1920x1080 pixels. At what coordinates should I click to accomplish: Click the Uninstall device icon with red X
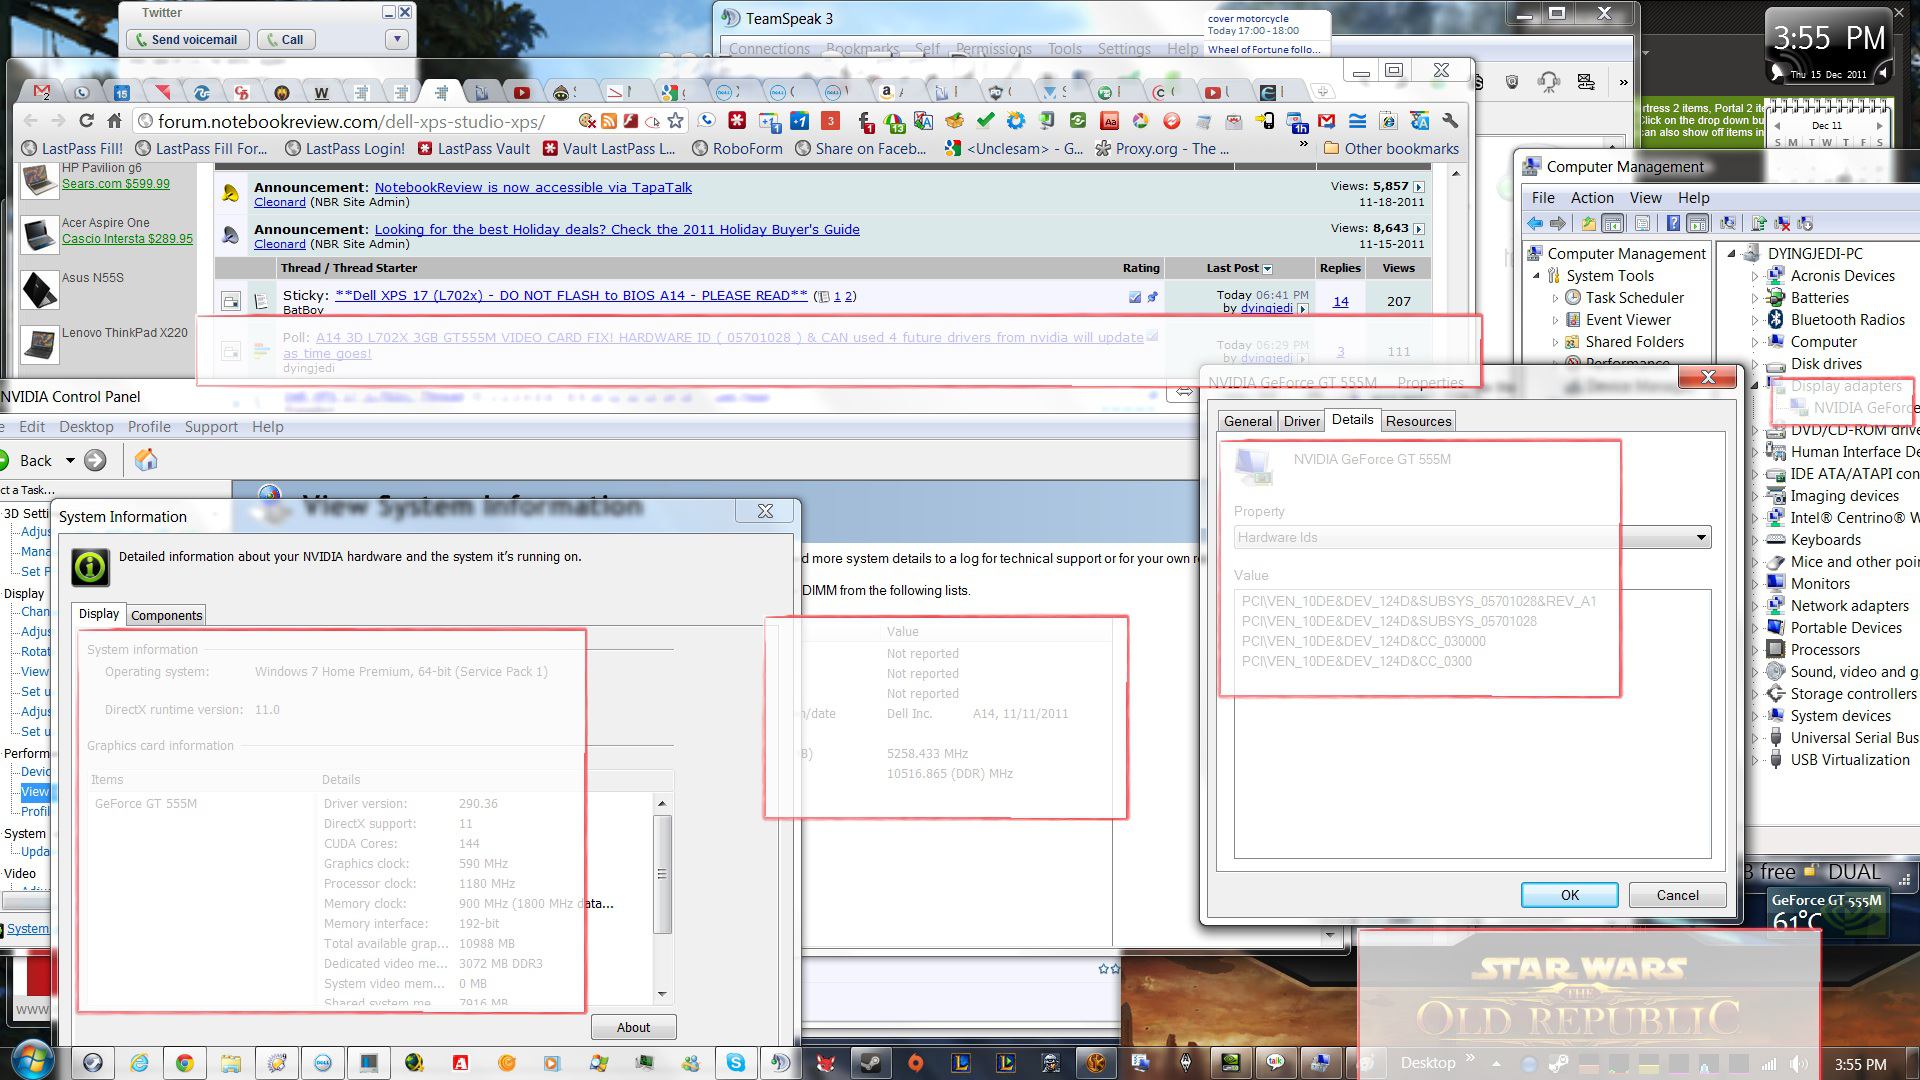click(x=1782, y=224)
